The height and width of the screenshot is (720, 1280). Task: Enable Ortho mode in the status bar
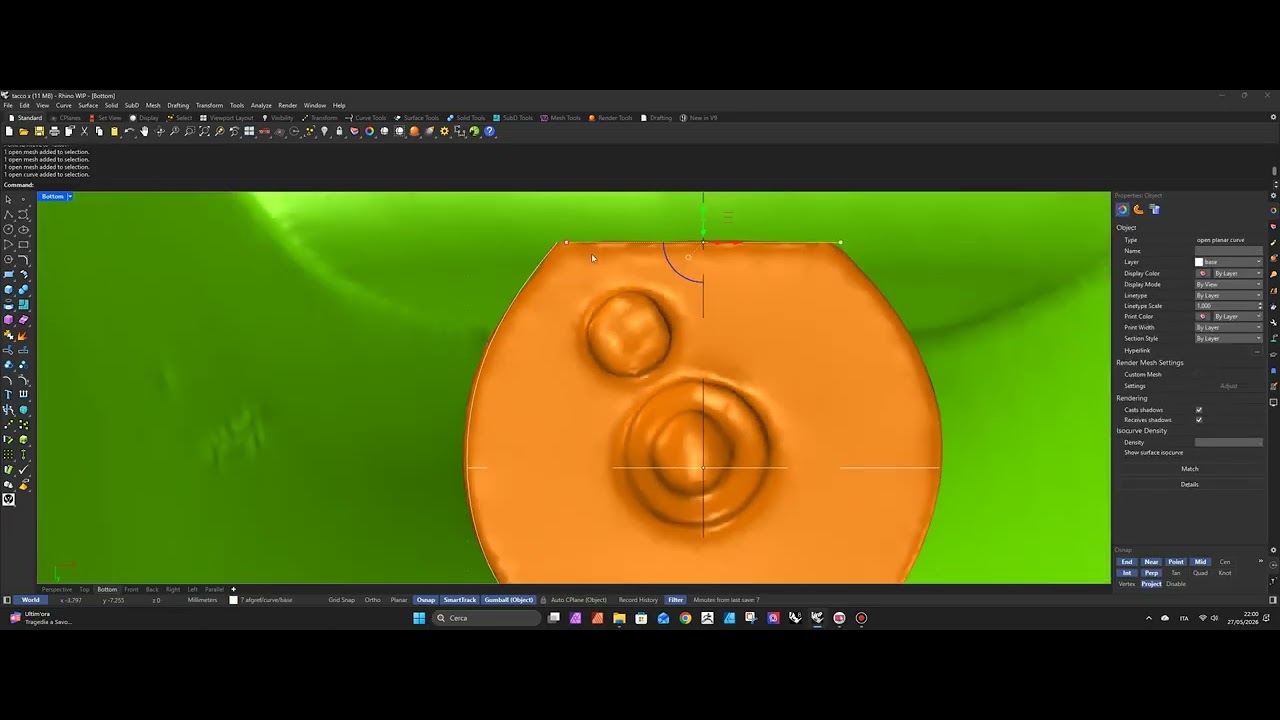coord(373,600)
